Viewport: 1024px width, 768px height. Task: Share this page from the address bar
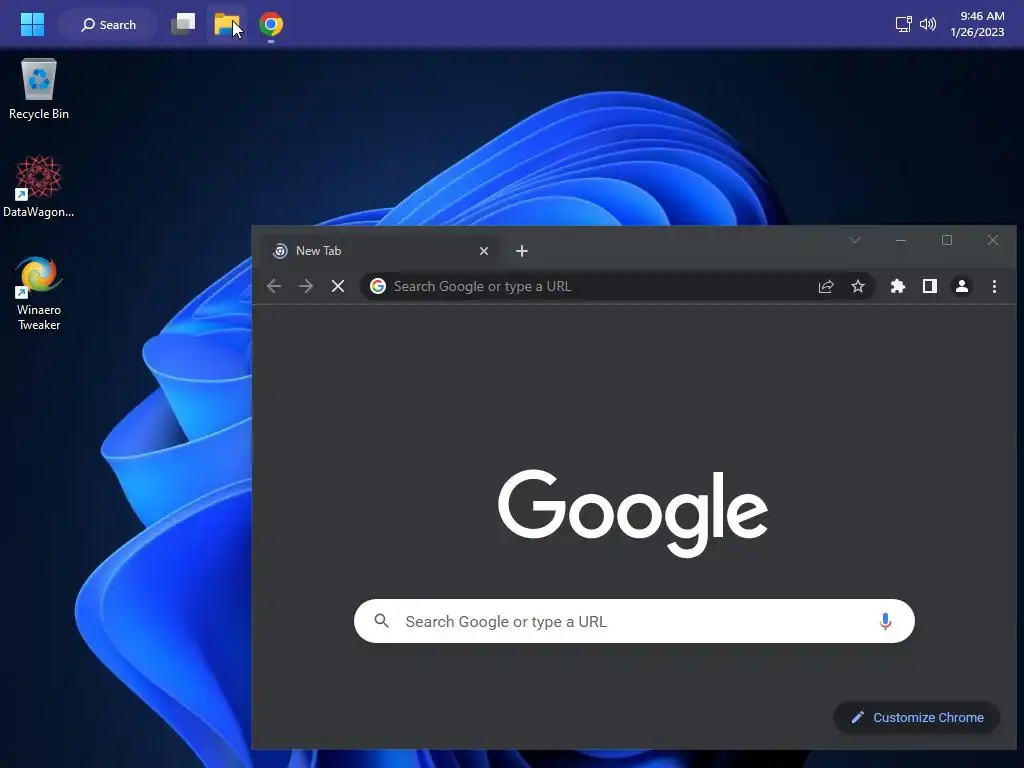(x=826, y=286)
